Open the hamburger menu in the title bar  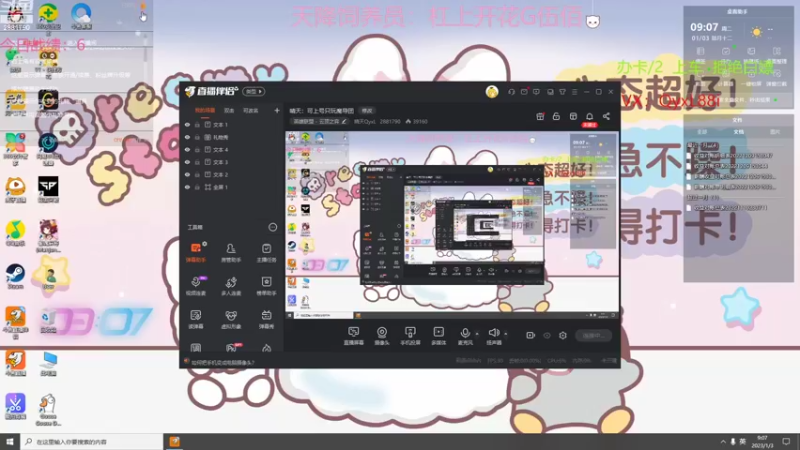574,92
